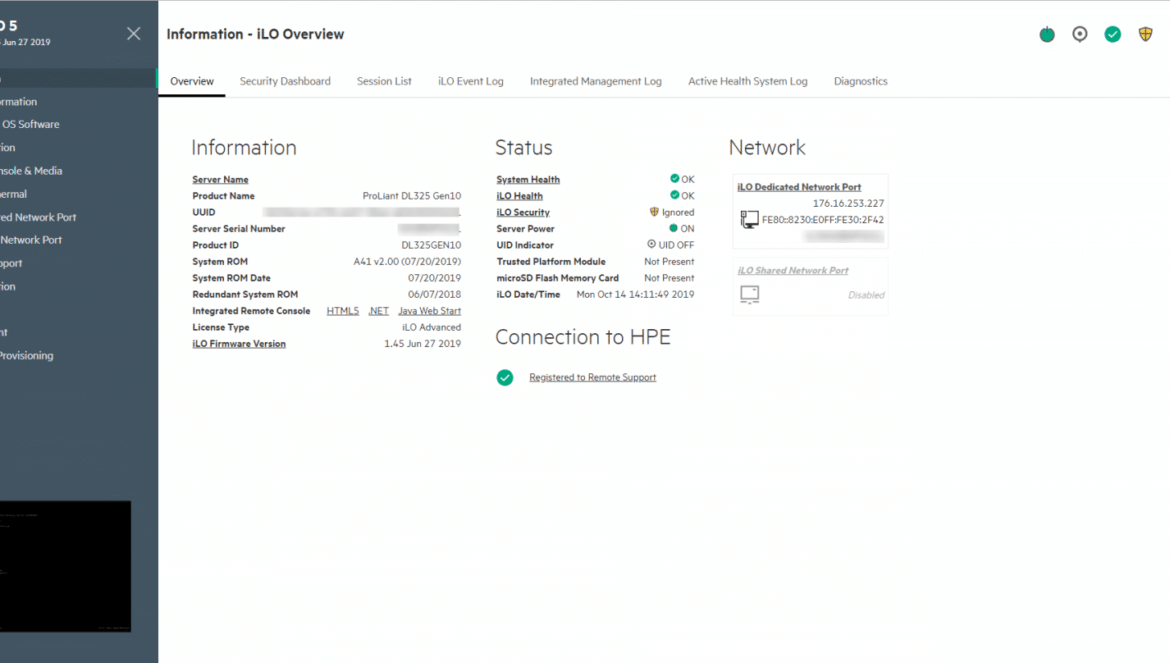This screenshot has width=1170, height=663.
Task: Click the UID OFF indicator icon
Action: tap(651, 245)
